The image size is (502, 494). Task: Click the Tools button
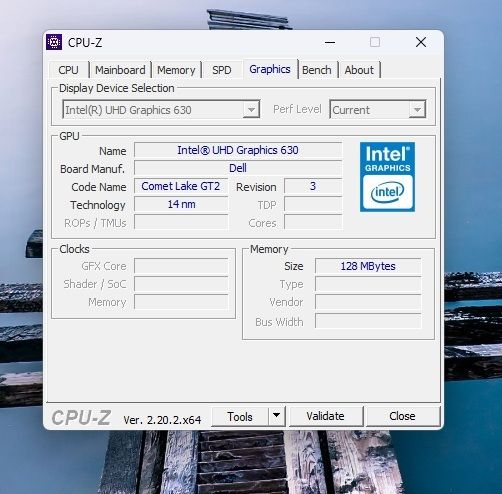coord(240,416)
